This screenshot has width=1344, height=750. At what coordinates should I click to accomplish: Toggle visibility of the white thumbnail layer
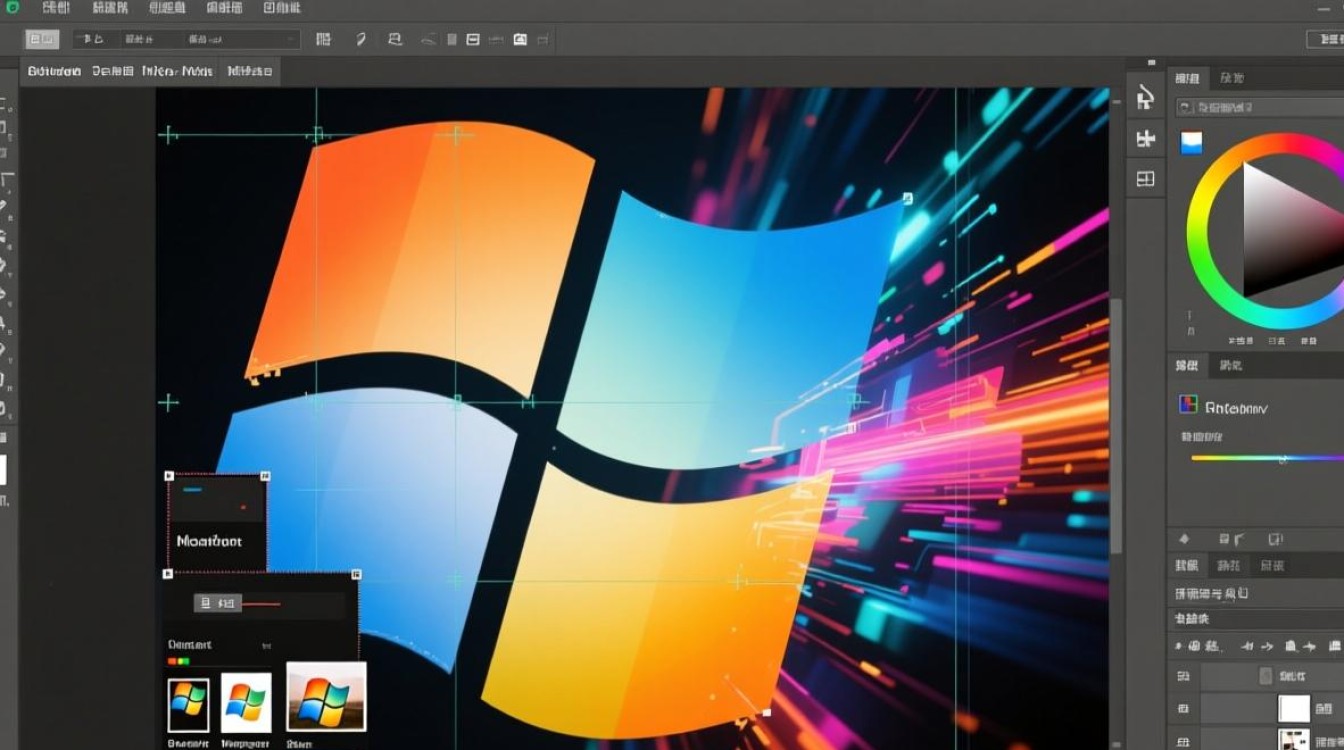coord(1183,709)
